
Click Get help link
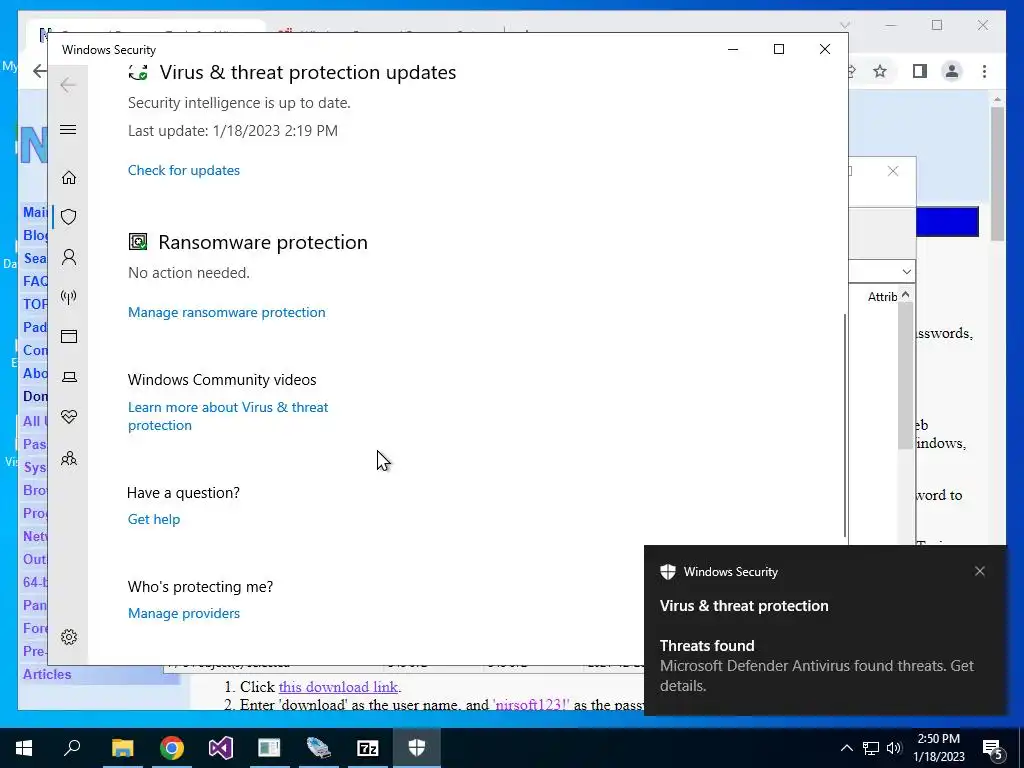point(153,519)
